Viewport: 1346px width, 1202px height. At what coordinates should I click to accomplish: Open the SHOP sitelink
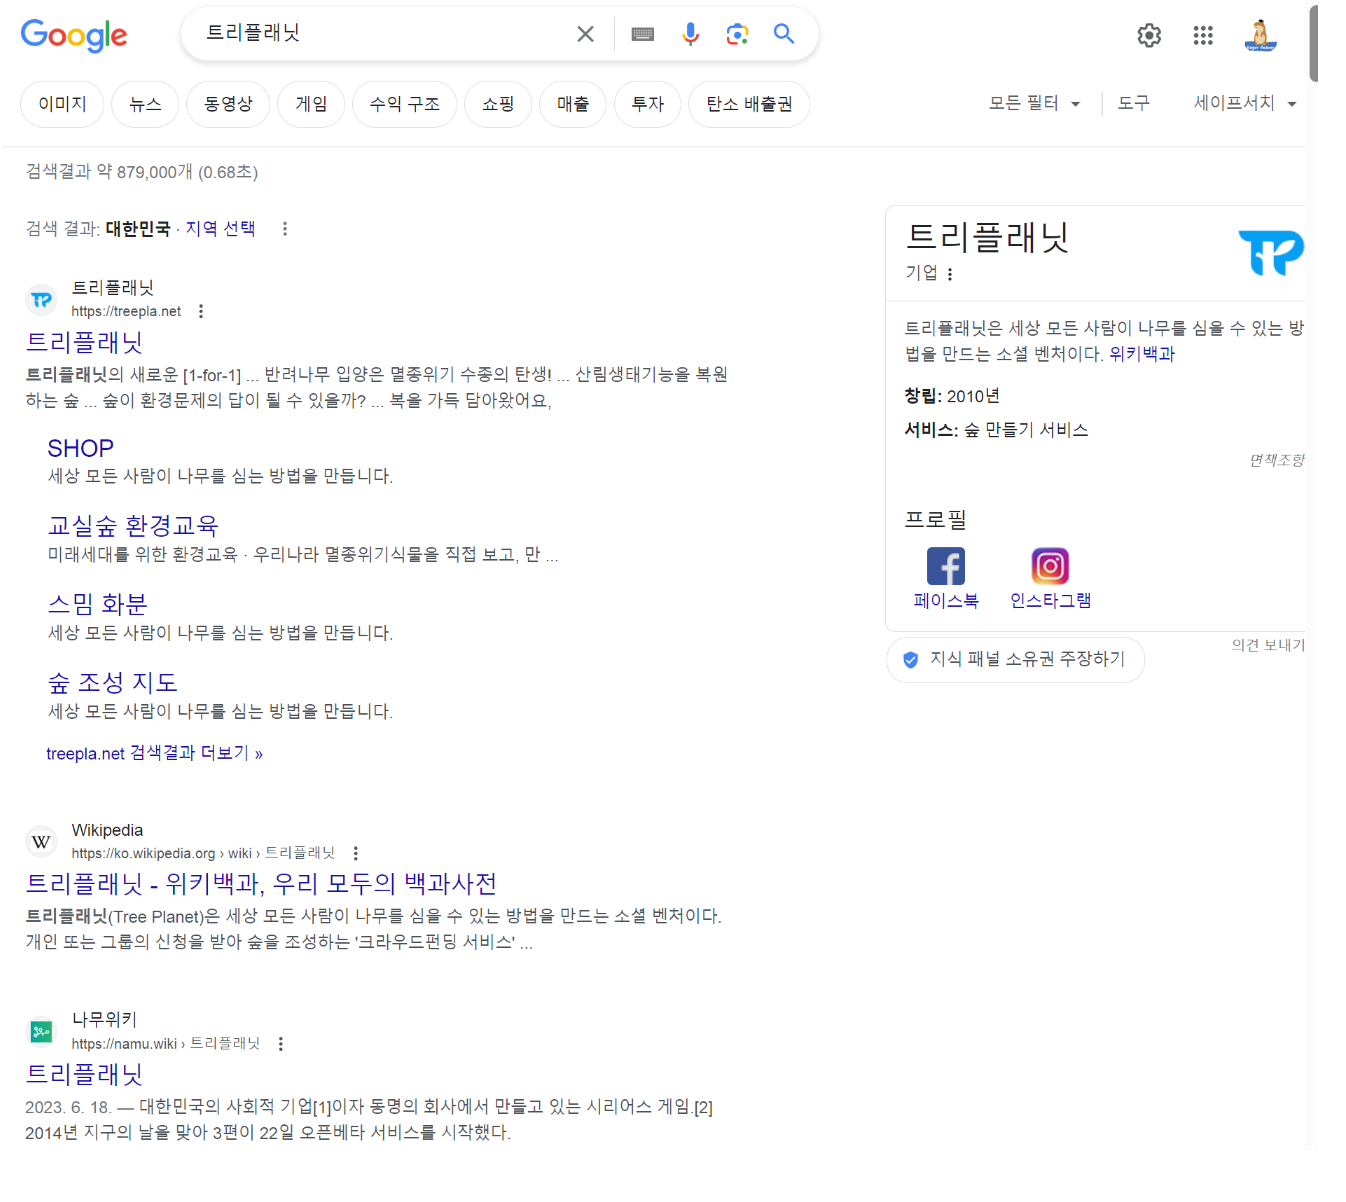pyautogui.click(x=81, y=448)
